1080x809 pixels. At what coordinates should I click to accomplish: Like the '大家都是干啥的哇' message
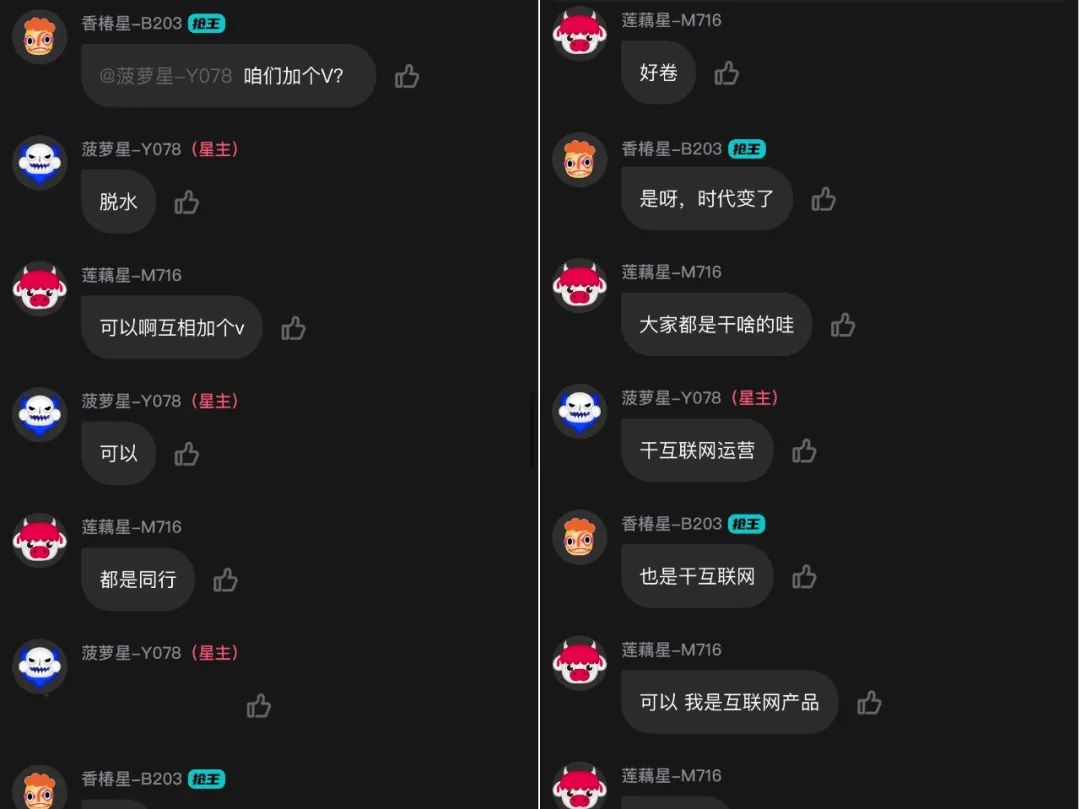[x=843, y=325]
